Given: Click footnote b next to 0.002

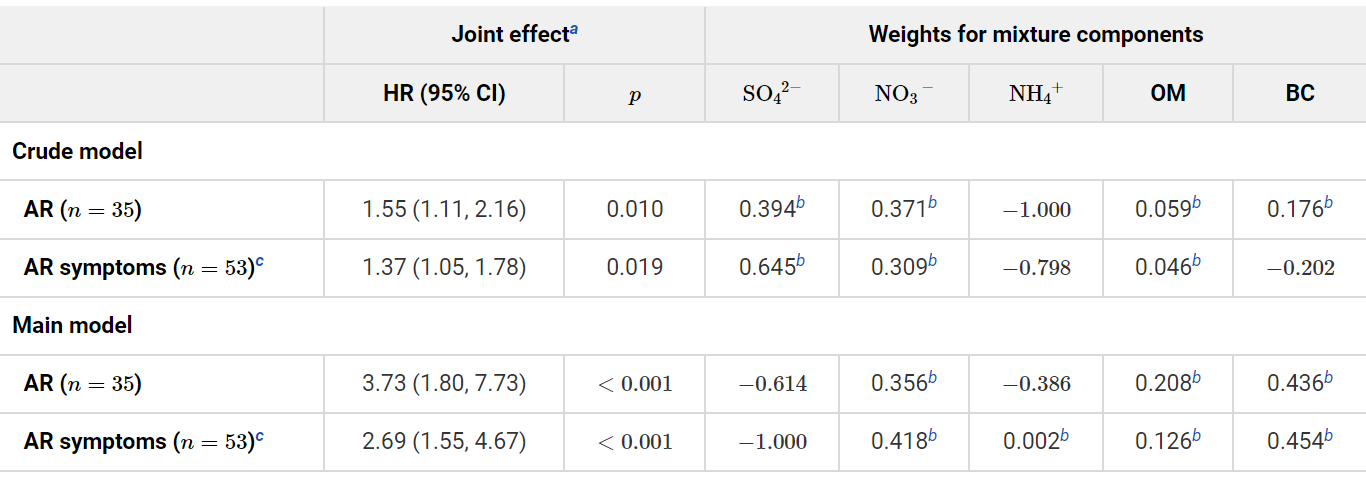Looking at the screenshot, I should 1064,436.
